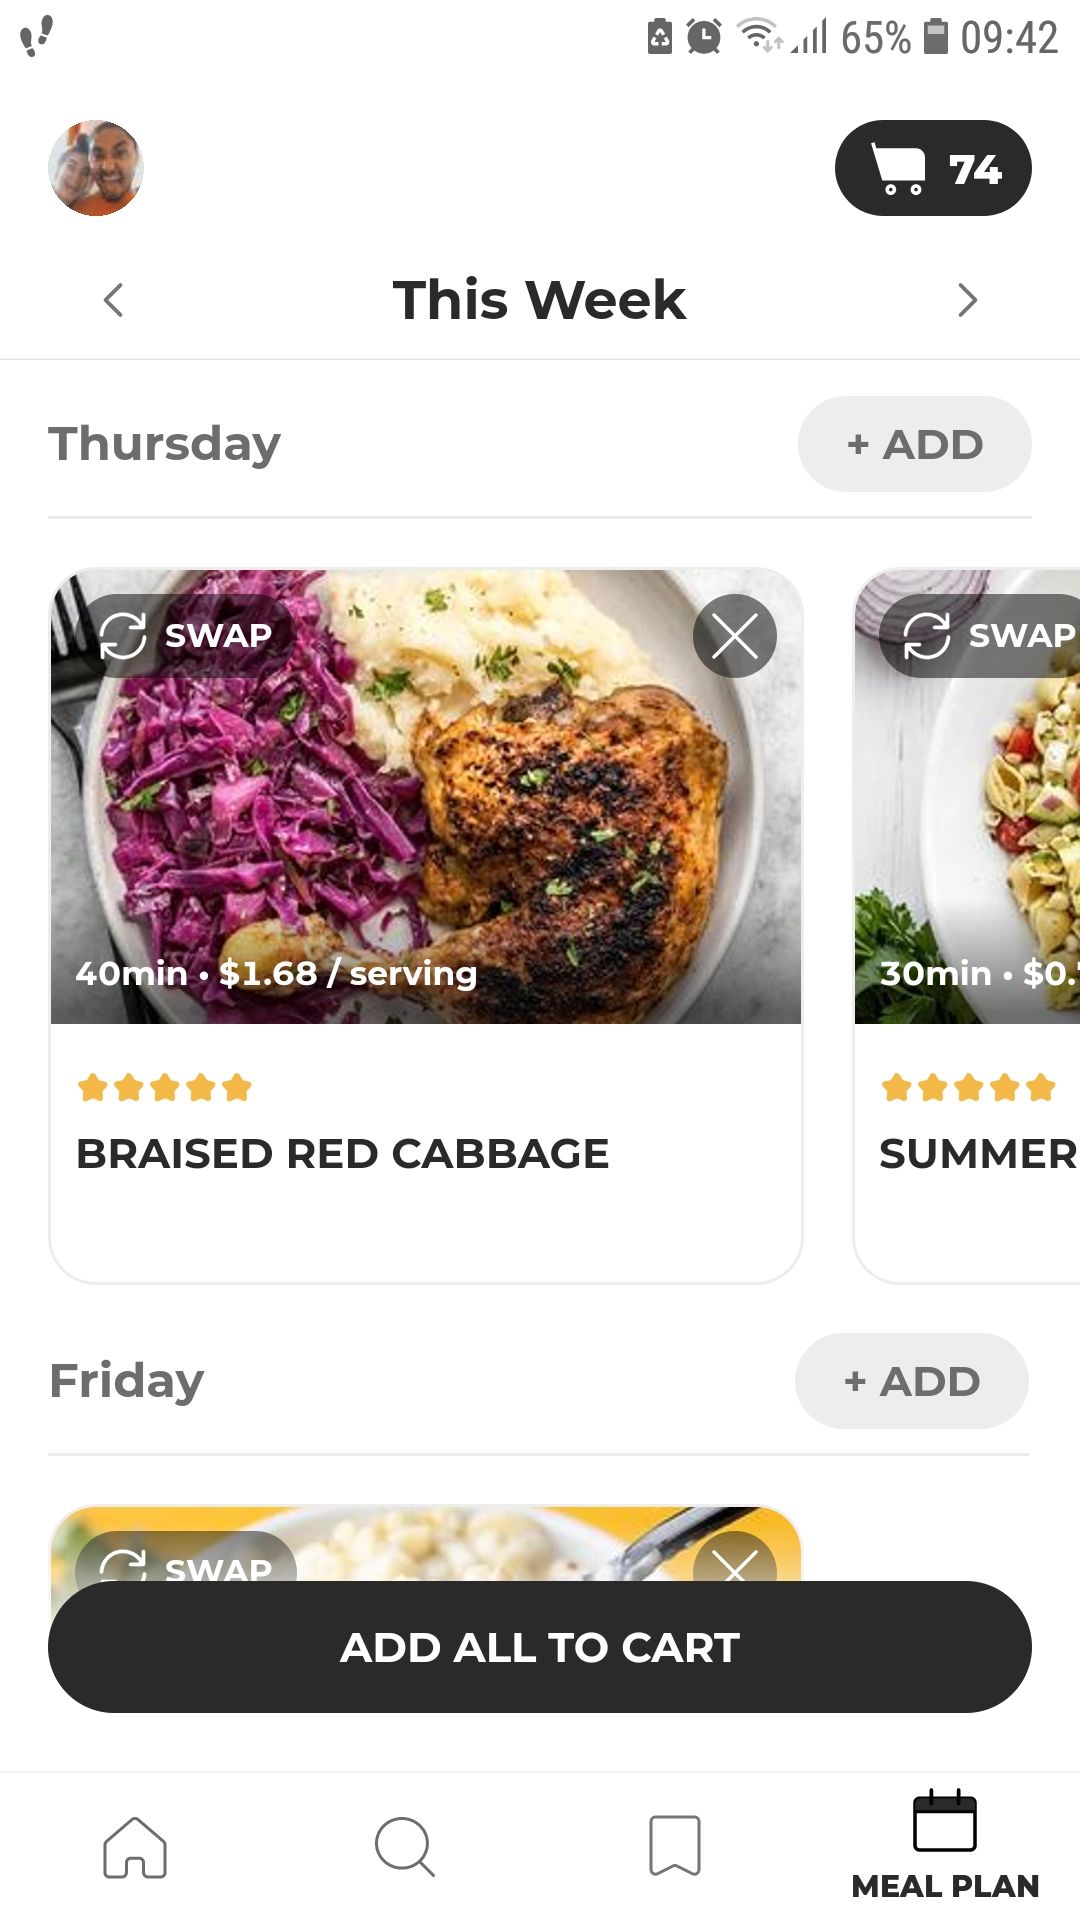Open the Search tab icon
This screenshot has height=1920, width=1080.
(x=404, y=1847)
